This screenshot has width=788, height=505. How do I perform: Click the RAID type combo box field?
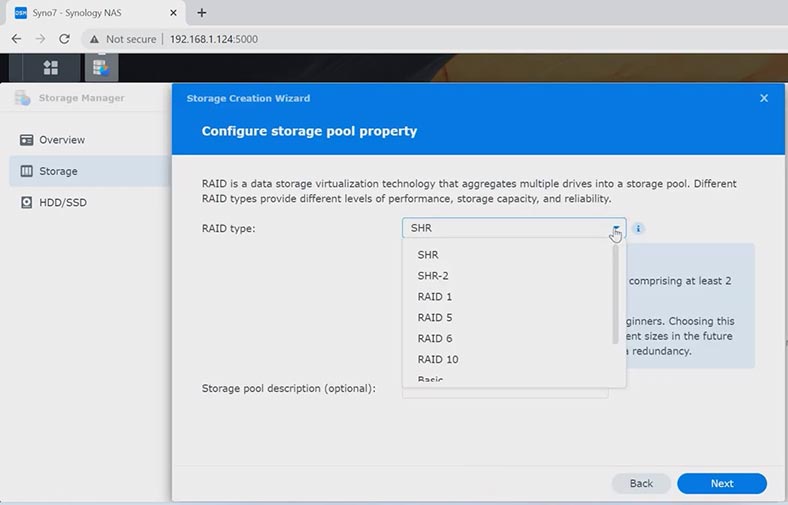514,228
